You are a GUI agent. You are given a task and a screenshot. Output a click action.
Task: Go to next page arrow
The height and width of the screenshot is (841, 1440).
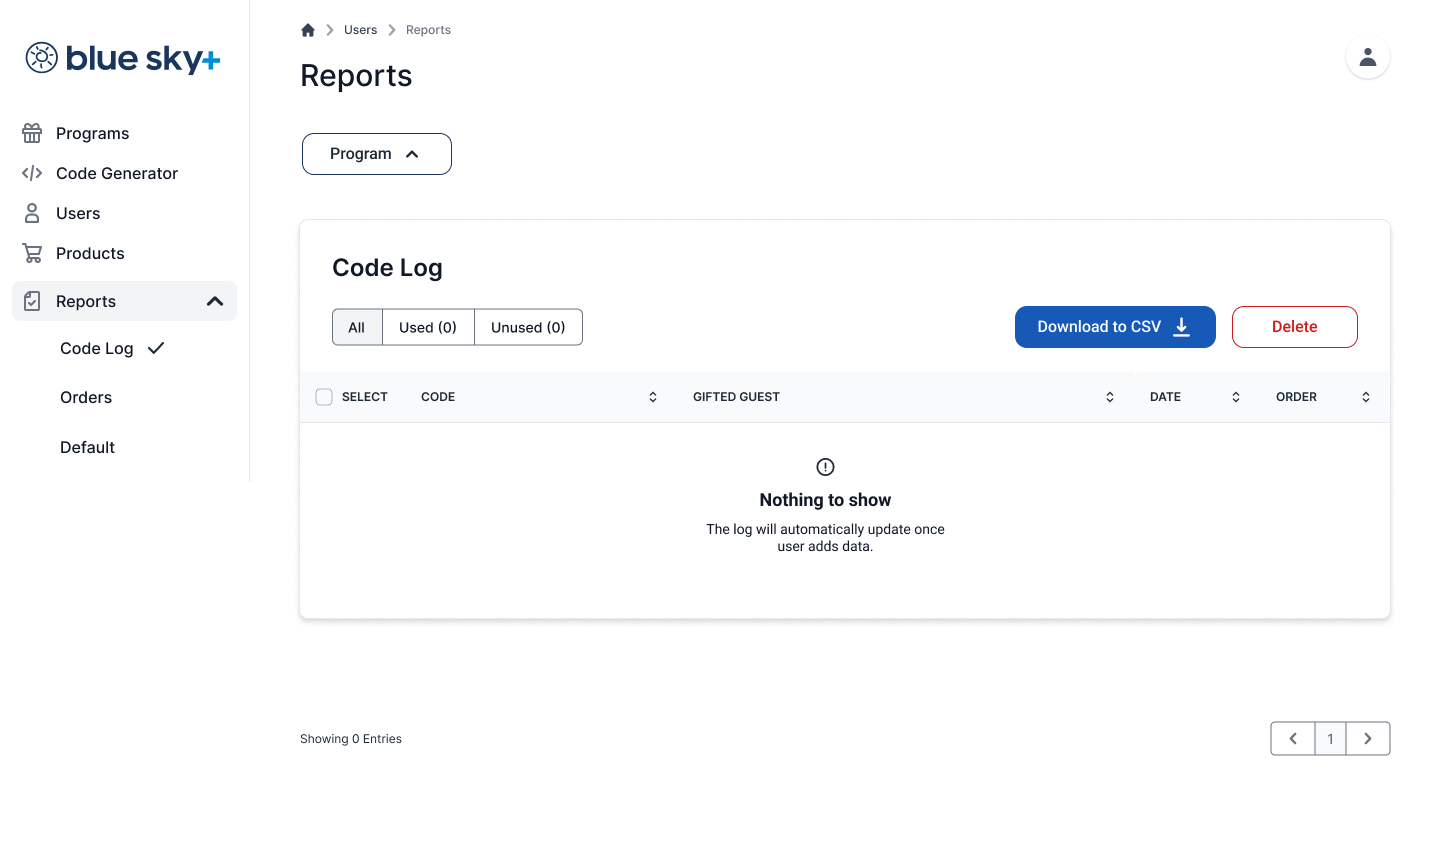[1367, 739]
